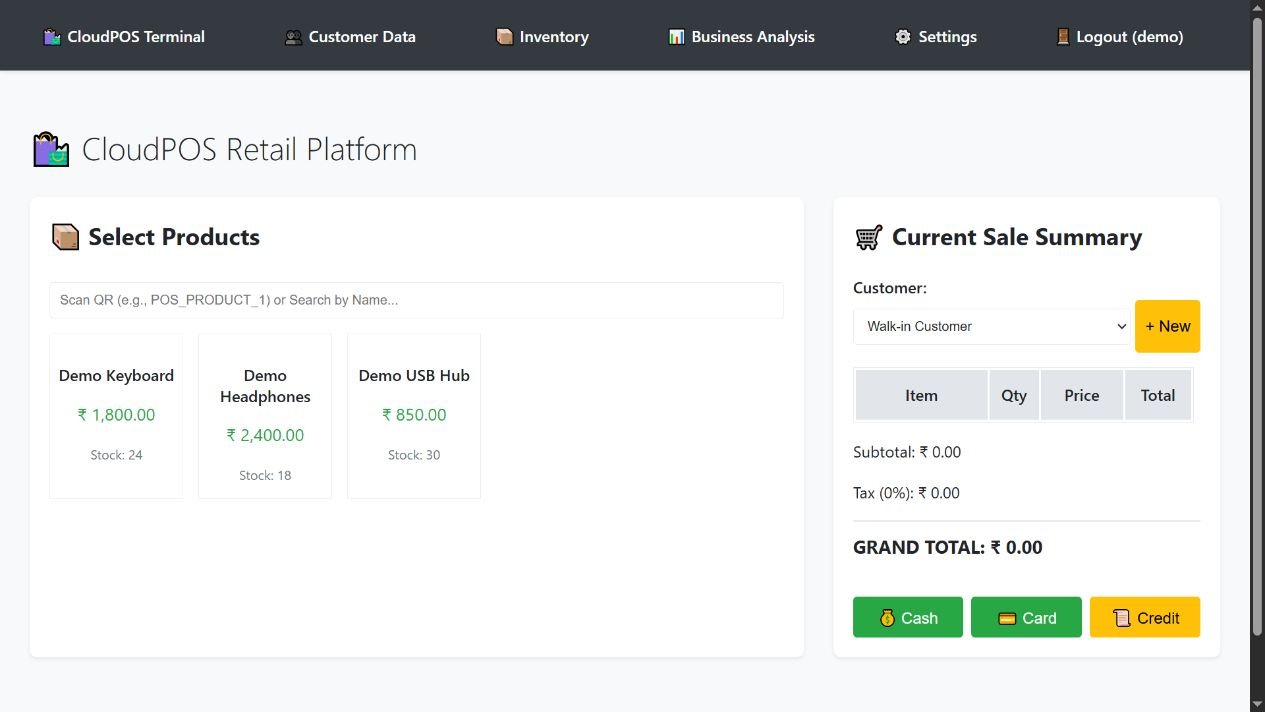Select Logout (demo) link
Screen dimensions: 1265x712
(1119, 37)
